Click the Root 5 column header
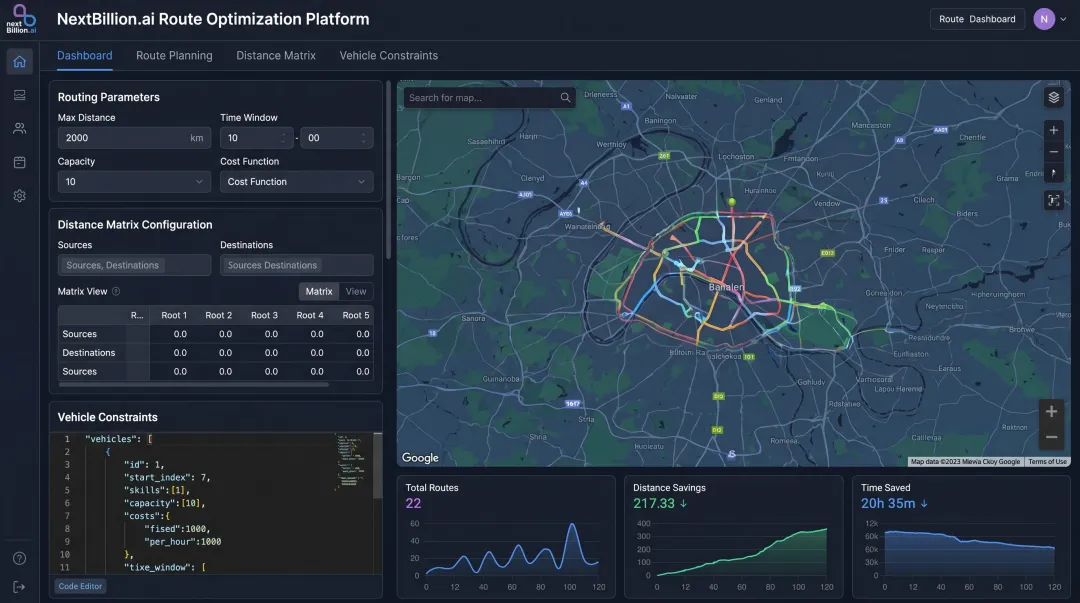1080x603 pixels. [x=355, y=315]
